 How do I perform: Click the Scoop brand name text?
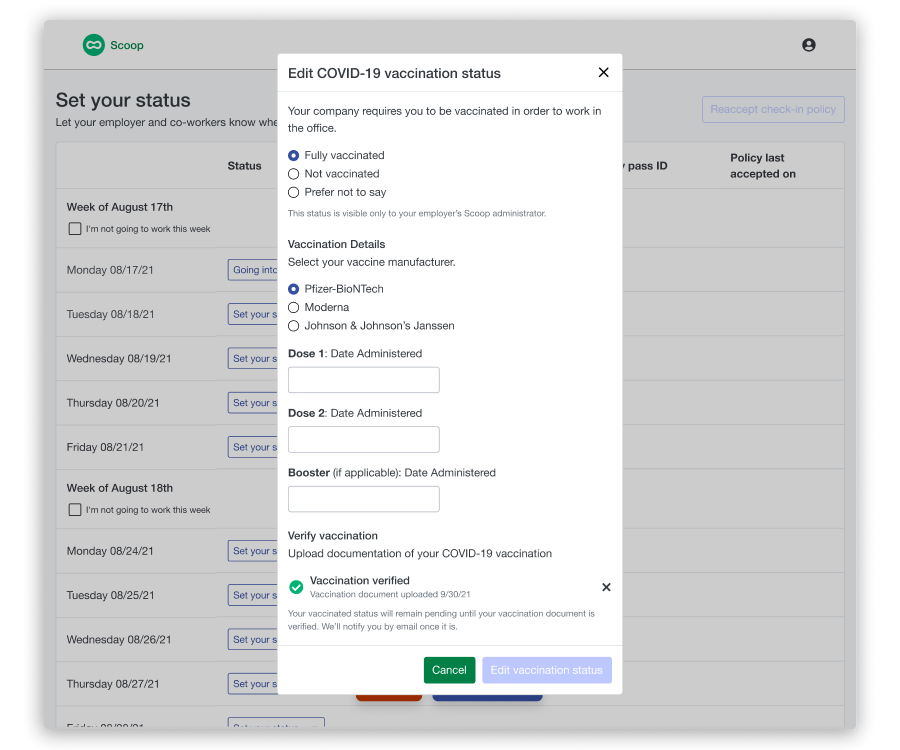127,45
